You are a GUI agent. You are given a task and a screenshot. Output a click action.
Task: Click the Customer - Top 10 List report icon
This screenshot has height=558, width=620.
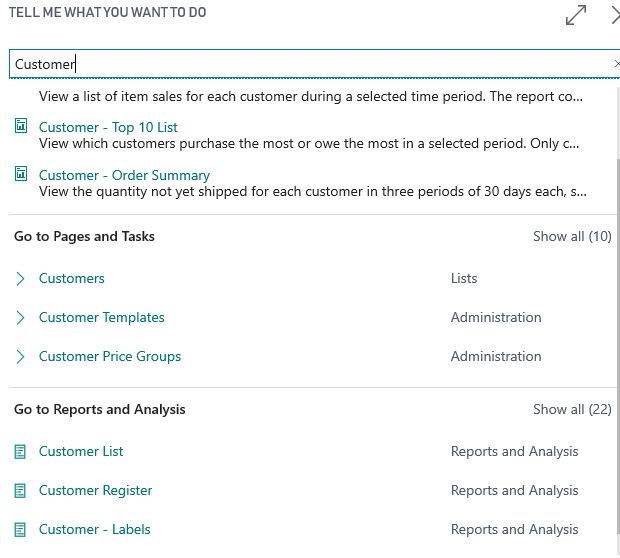(x=20, y=127)
